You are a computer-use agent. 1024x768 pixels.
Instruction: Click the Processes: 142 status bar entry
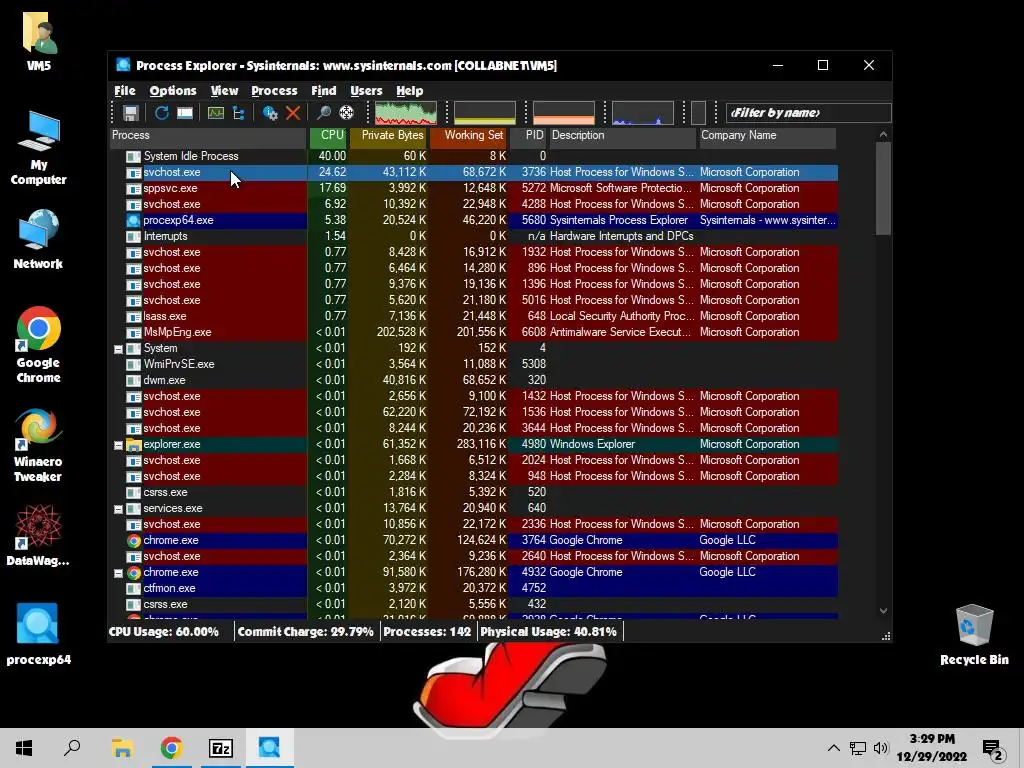427,632
